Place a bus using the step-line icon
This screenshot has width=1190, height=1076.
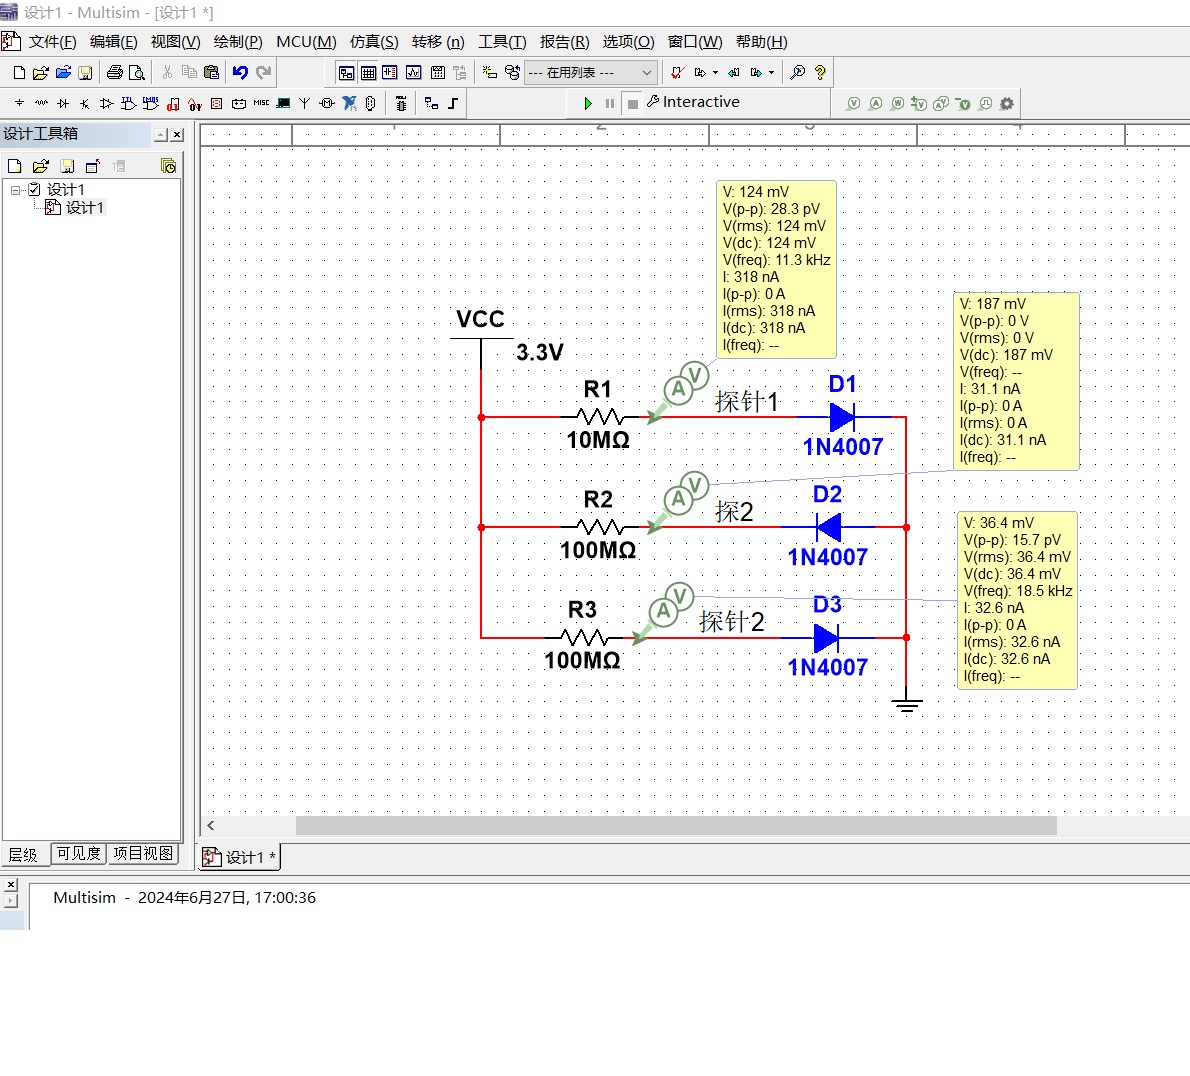click(x=453, y=103)
